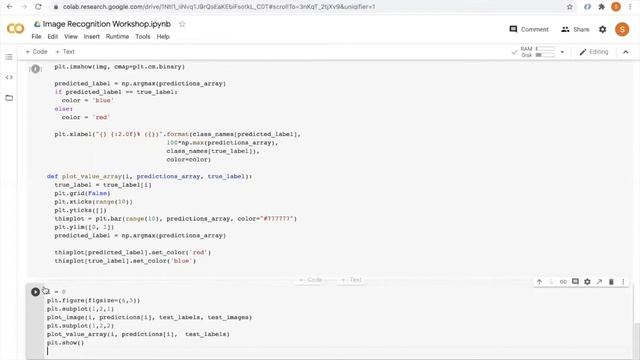Star the notebook next to its title
This screenshot has height=360, width=640.
(182, 24)
